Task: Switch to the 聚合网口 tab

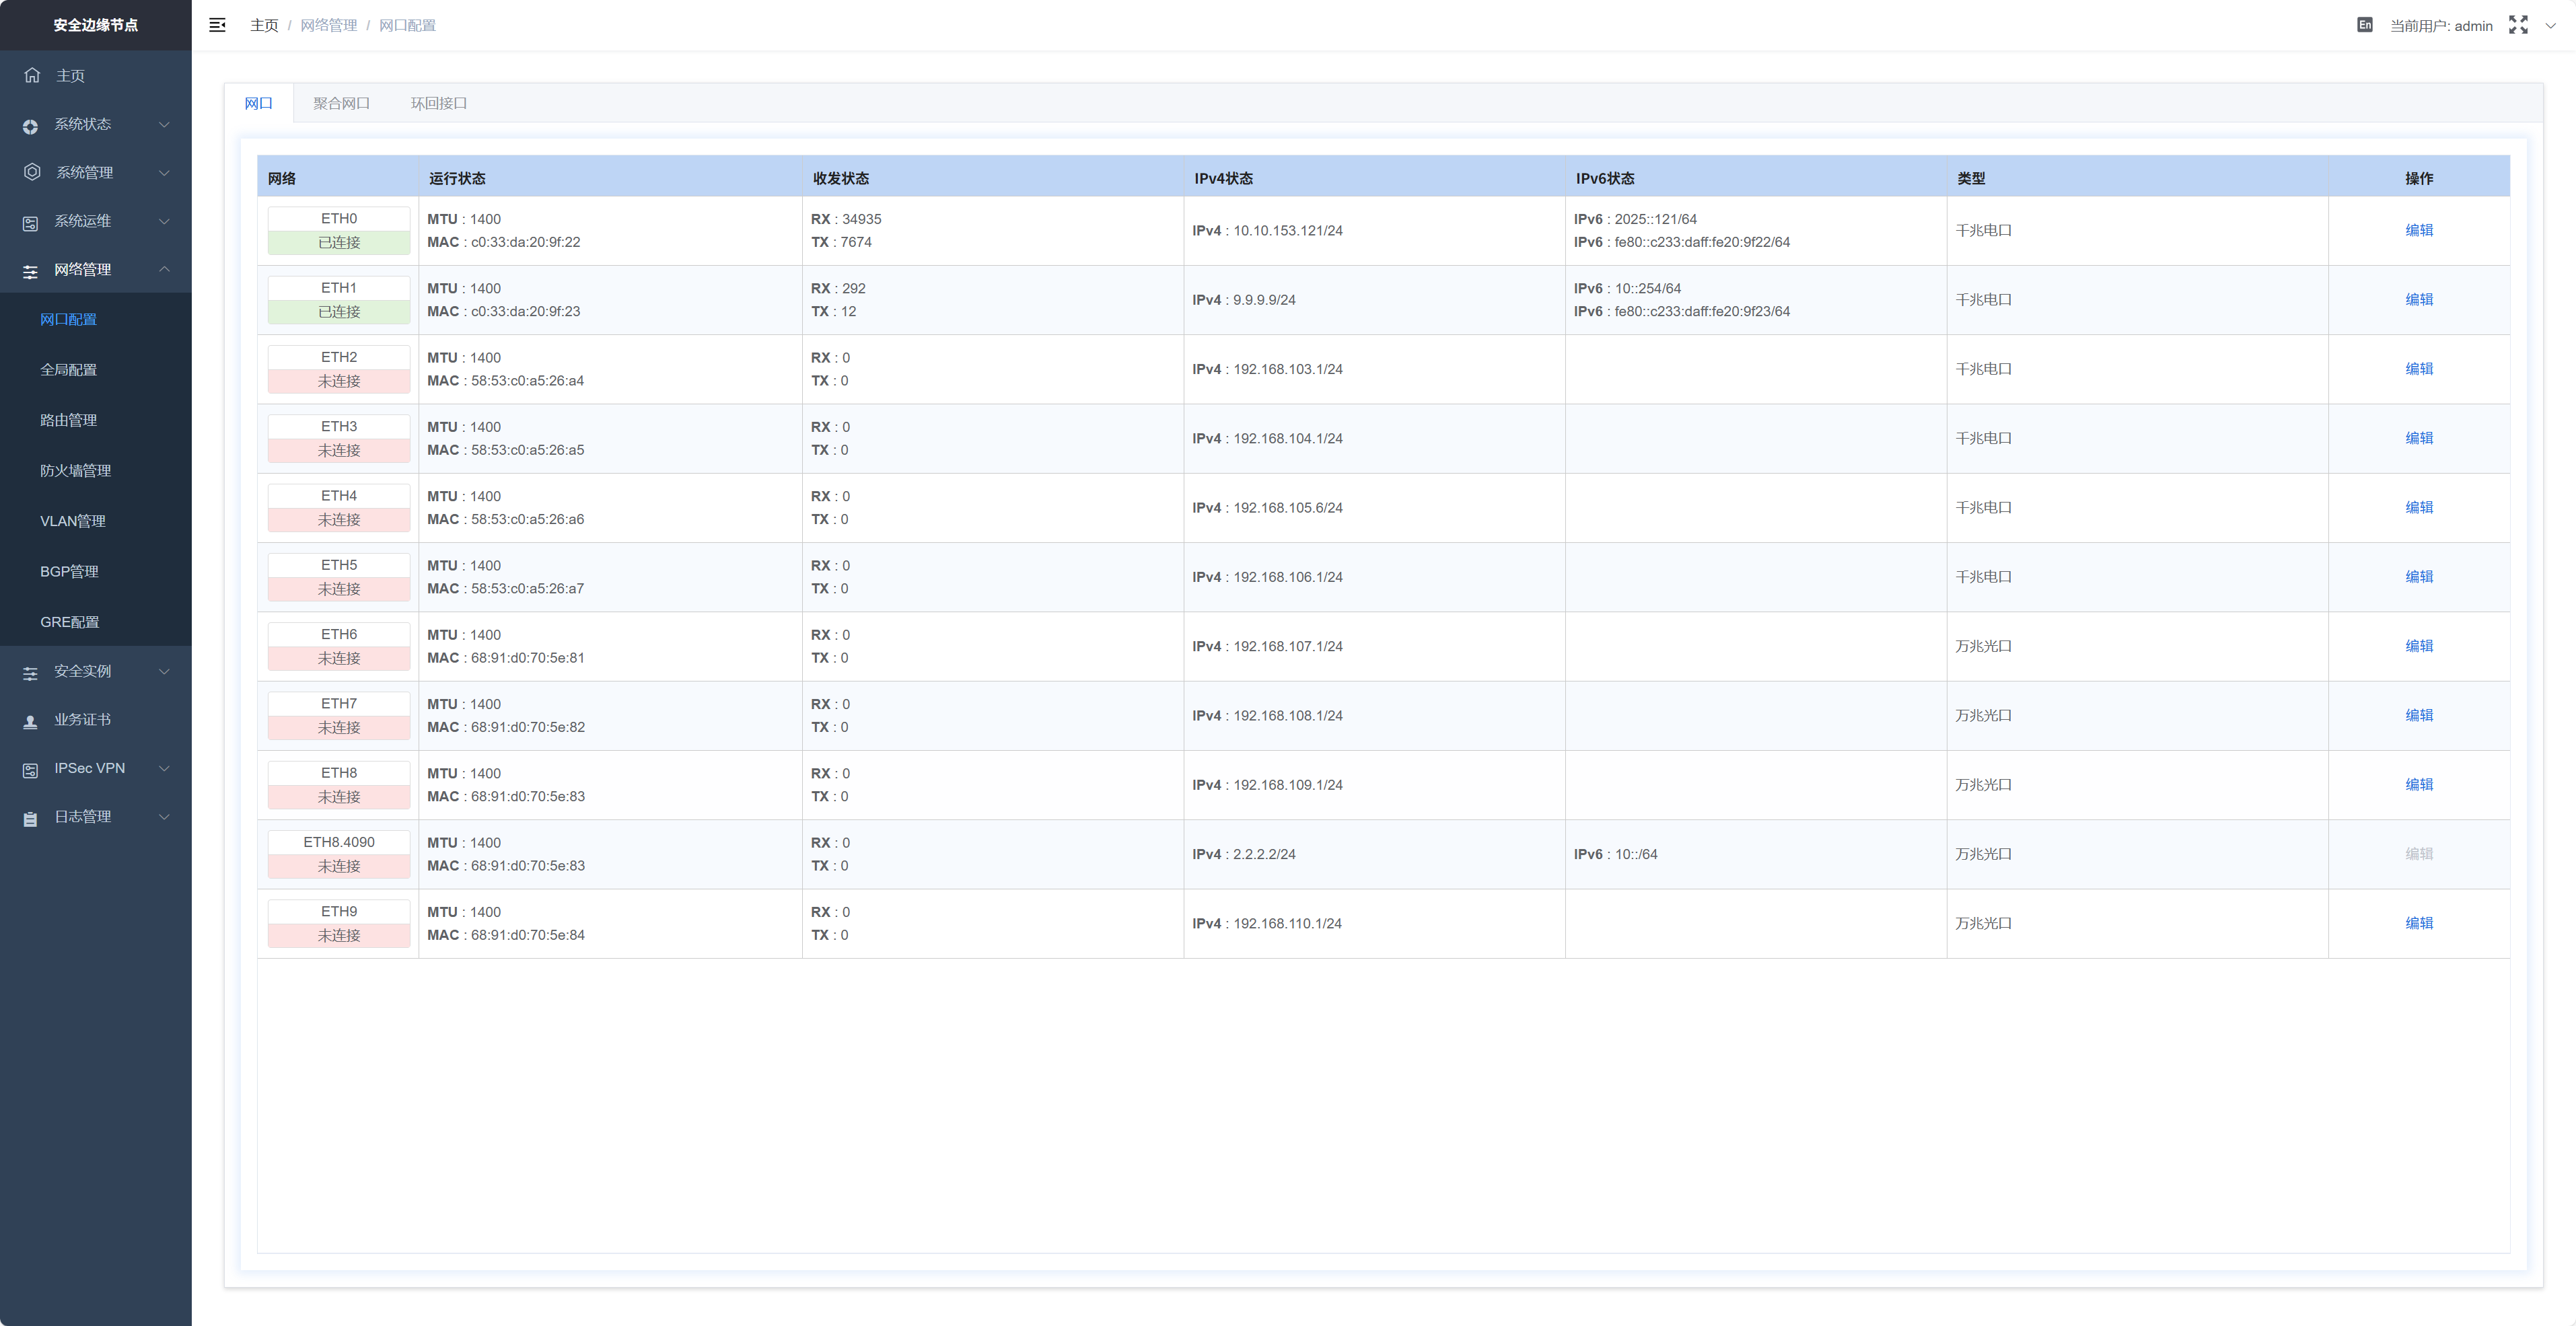Action: [x=341, y=103]
